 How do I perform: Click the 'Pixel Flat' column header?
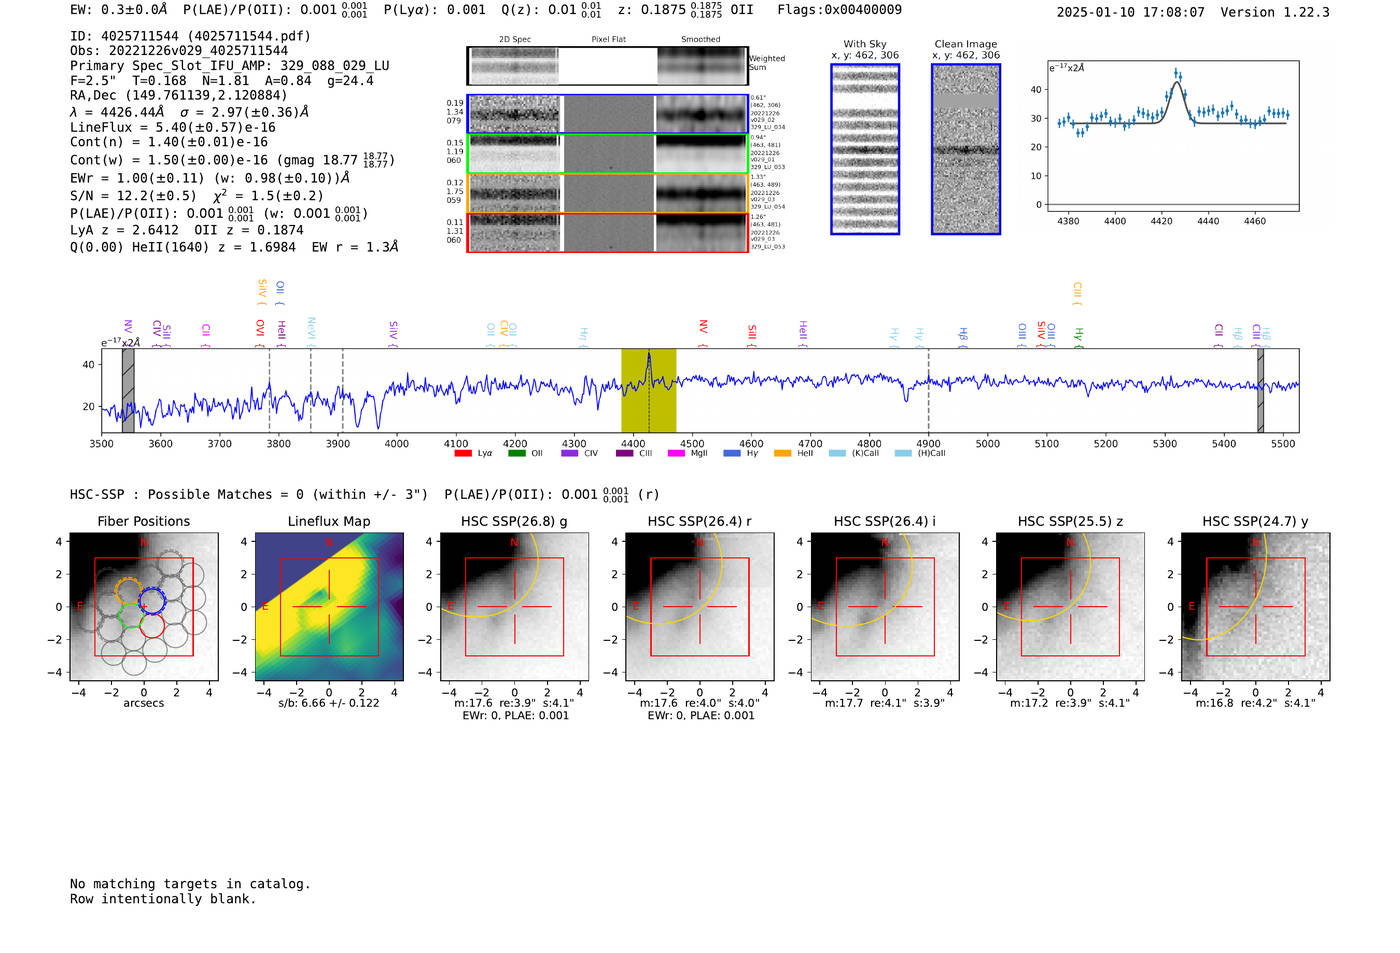click(608, 40)
